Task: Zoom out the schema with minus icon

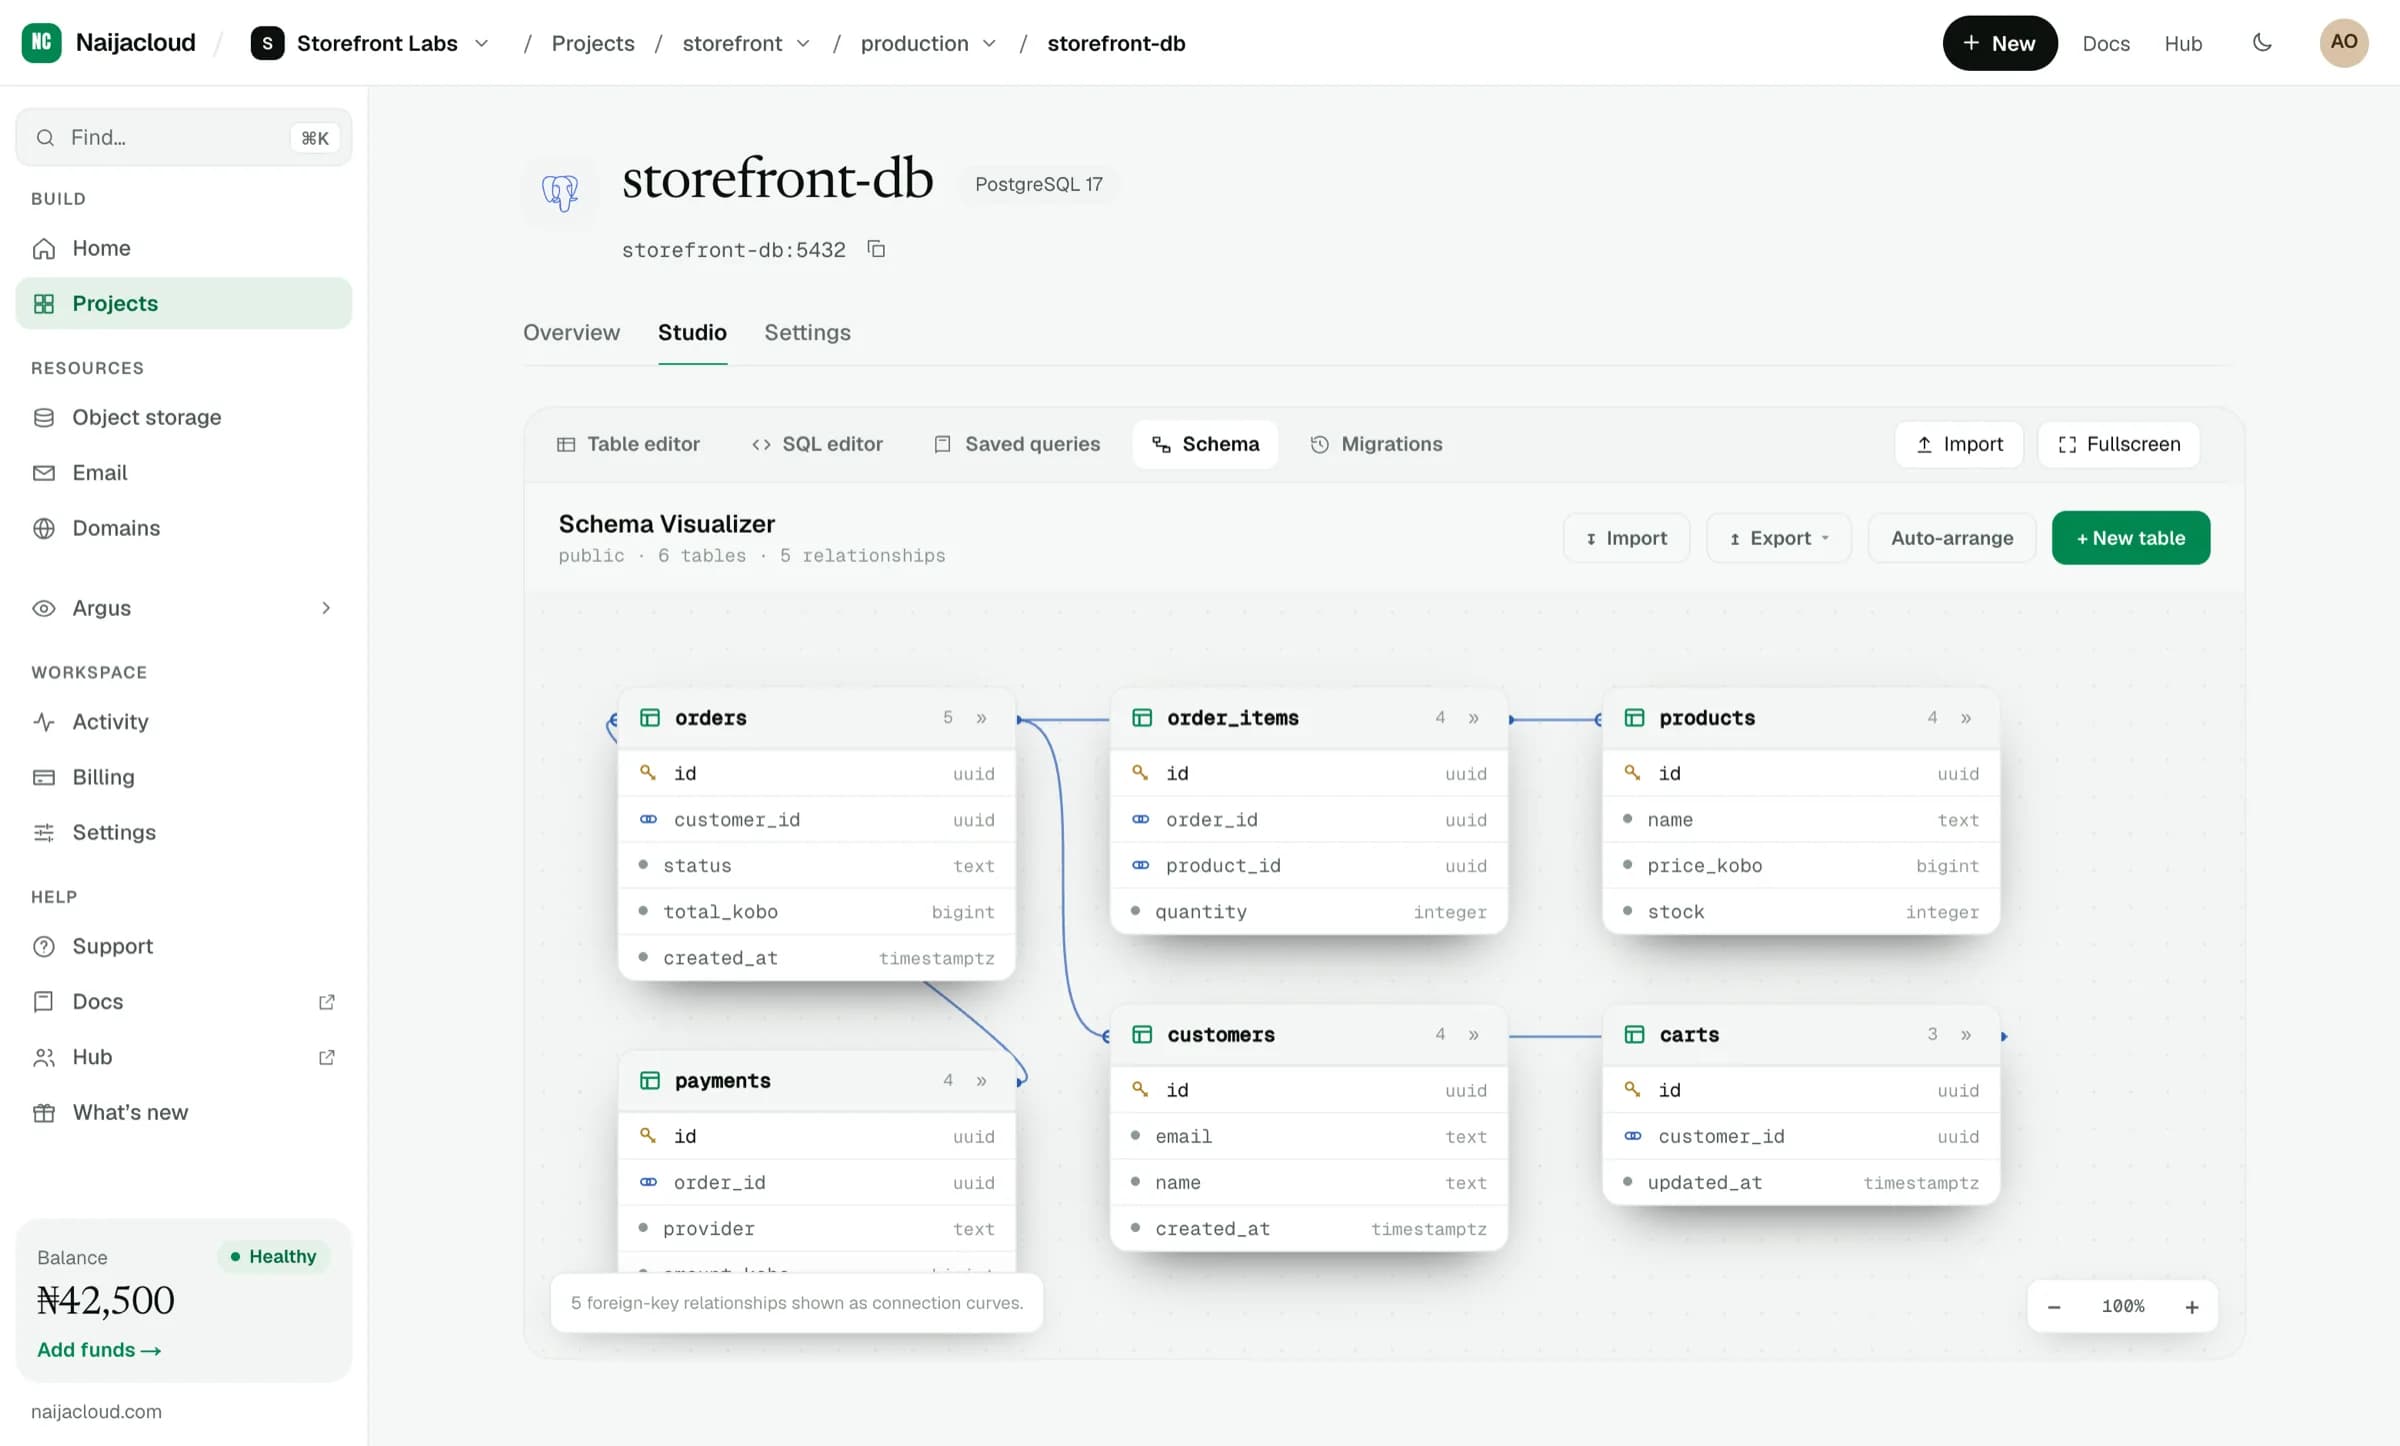Action: 2054,1307
